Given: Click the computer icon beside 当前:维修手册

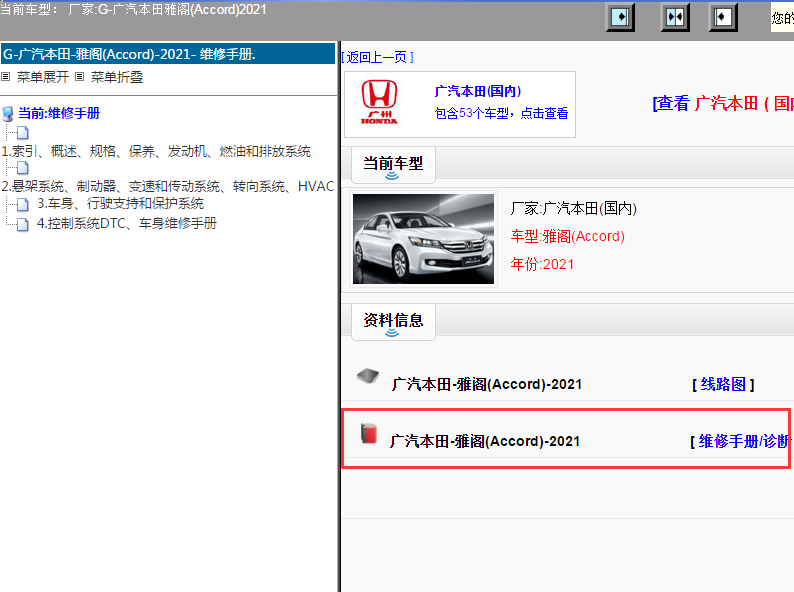Looking at the screenshot, I should 8,114.
